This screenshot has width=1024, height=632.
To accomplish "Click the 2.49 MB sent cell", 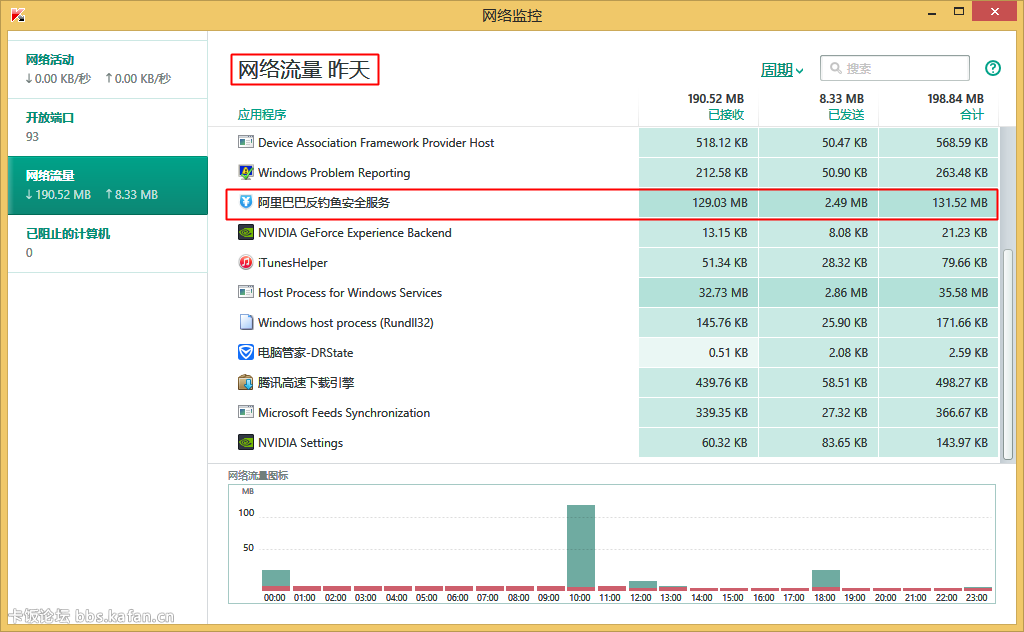I will pyautogui.click(x=818, y=202).
